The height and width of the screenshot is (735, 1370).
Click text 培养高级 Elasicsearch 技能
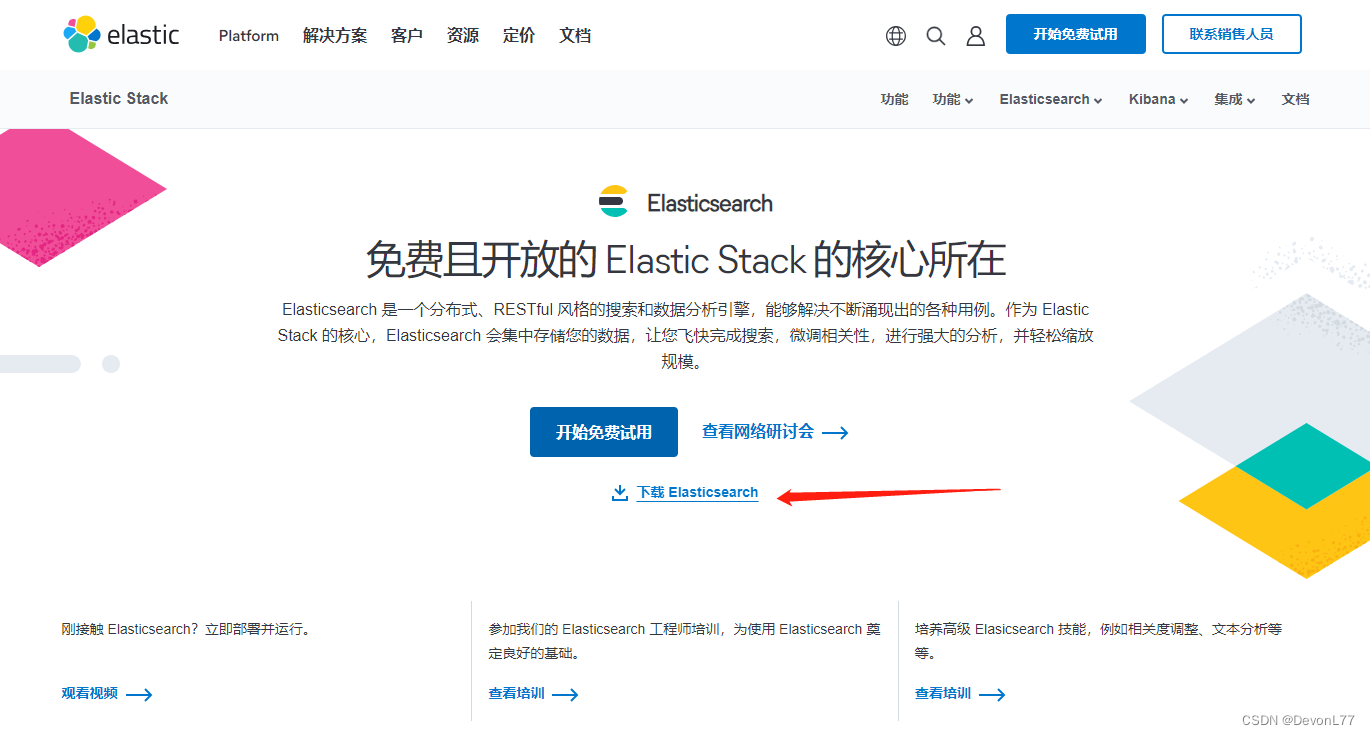1002,629
